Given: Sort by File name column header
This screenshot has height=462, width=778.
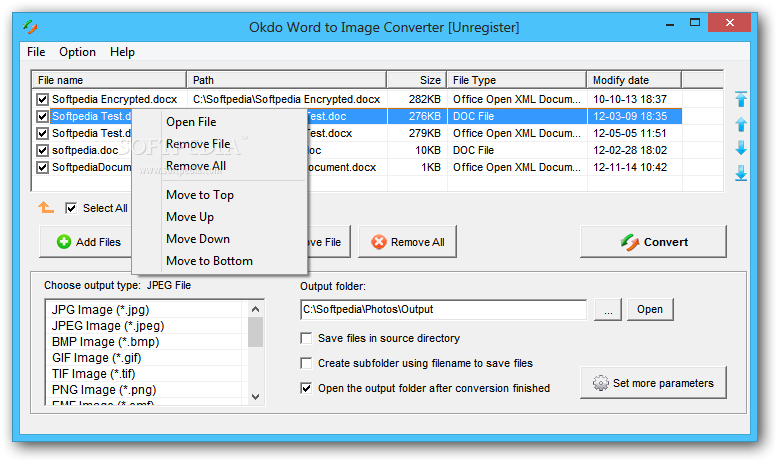Looking at the screenshot, I should pyautogui.click(x=109, y=80).
